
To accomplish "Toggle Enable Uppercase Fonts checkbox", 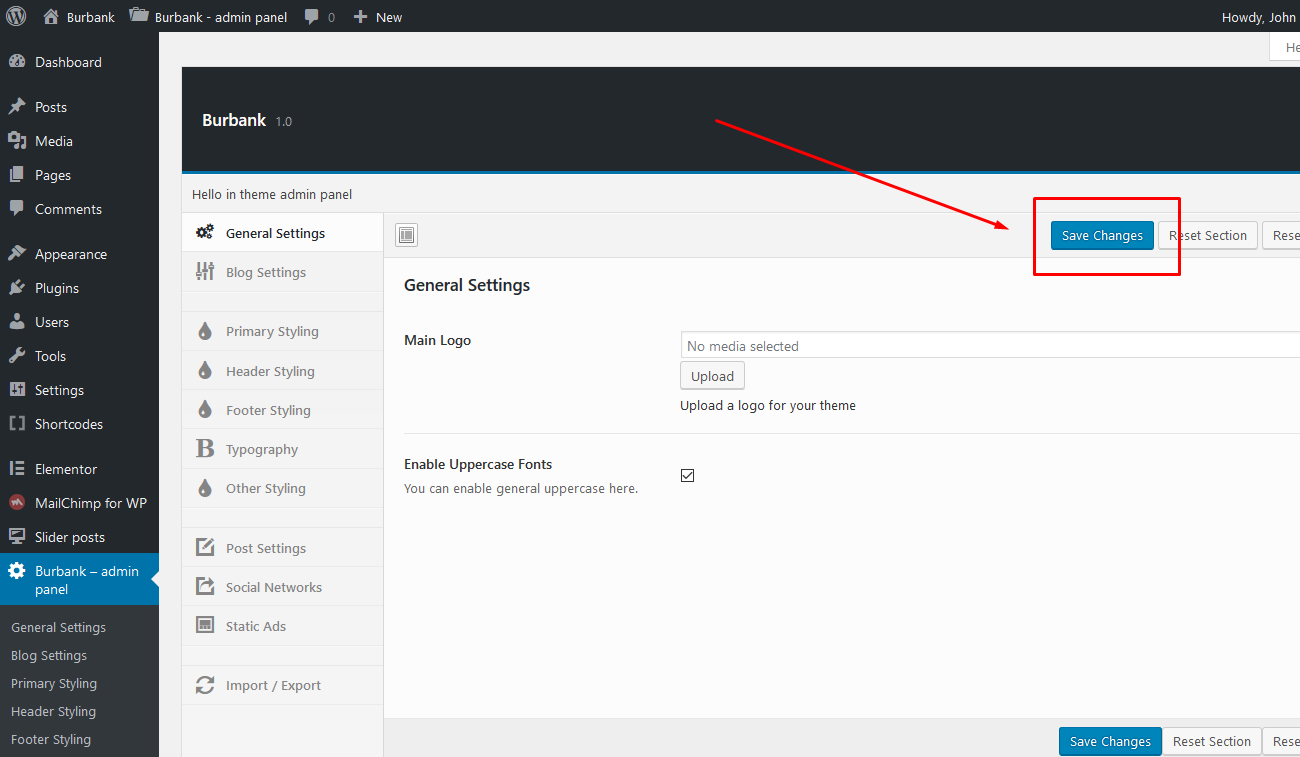I will pyautogui.click(x=687, y=475).
